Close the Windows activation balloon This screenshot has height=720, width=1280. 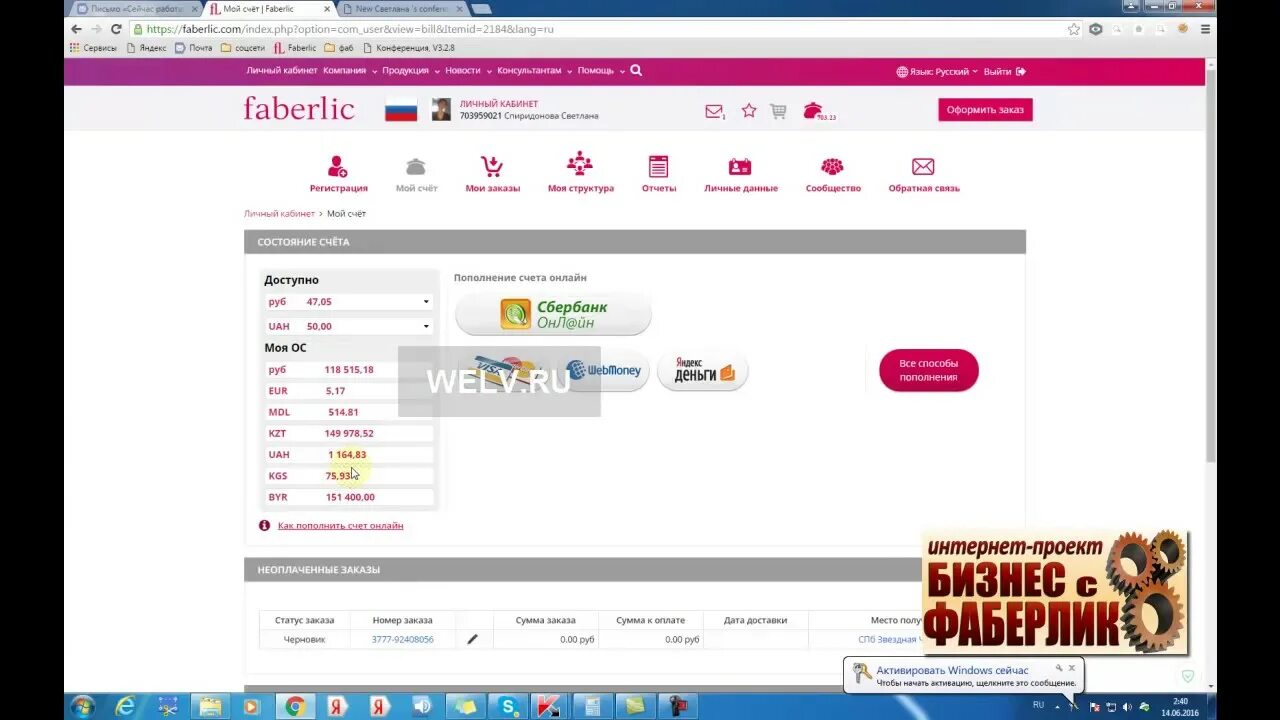point(1071,667)
